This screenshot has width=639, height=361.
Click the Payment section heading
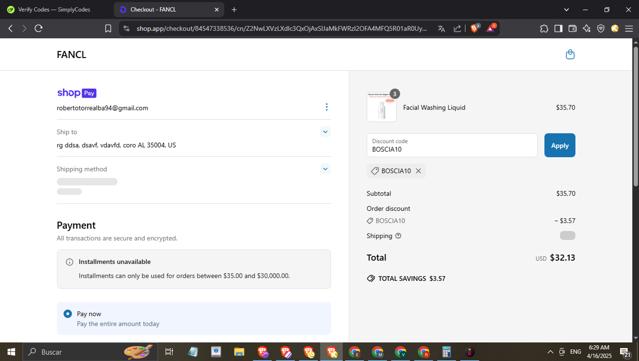click(x=76, y=225)
